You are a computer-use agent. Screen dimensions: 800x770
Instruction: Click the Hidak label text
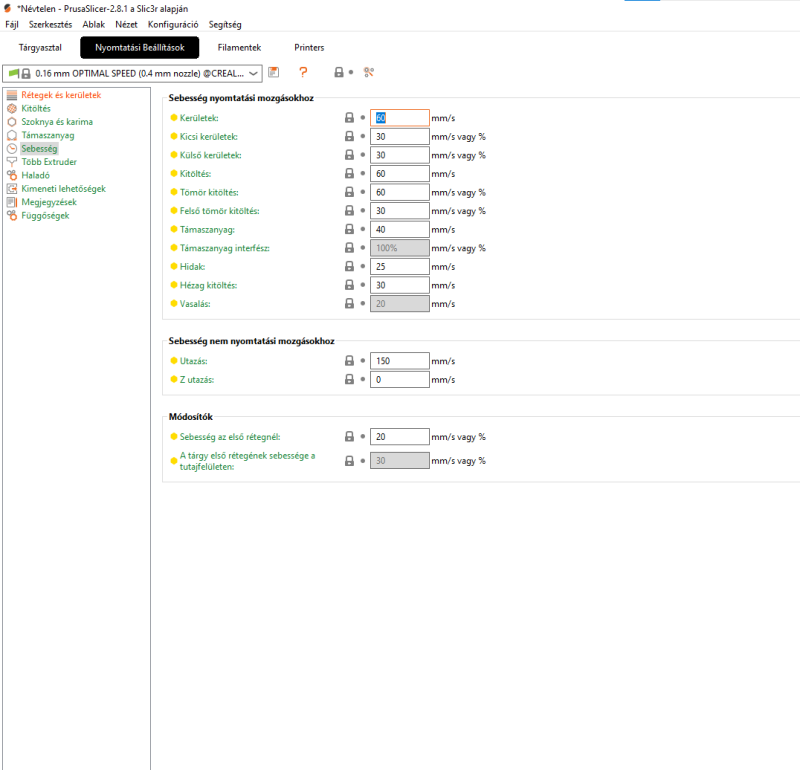192,266
